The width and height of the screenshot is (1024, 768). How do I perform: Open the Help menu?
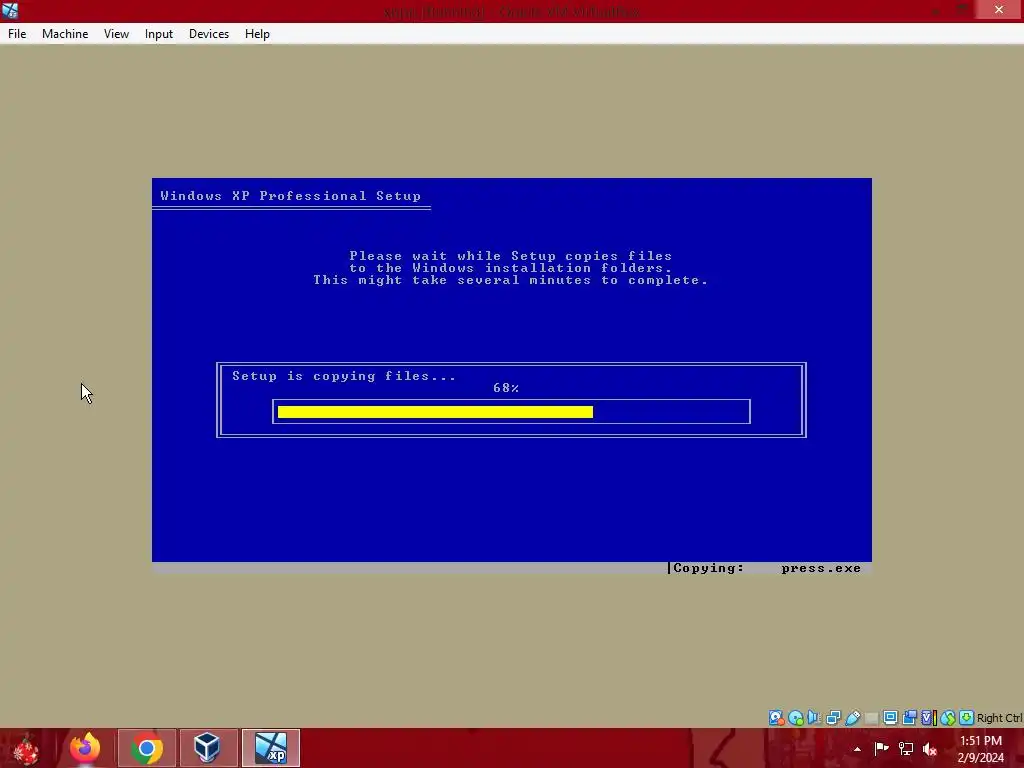(x=257, y=34)
